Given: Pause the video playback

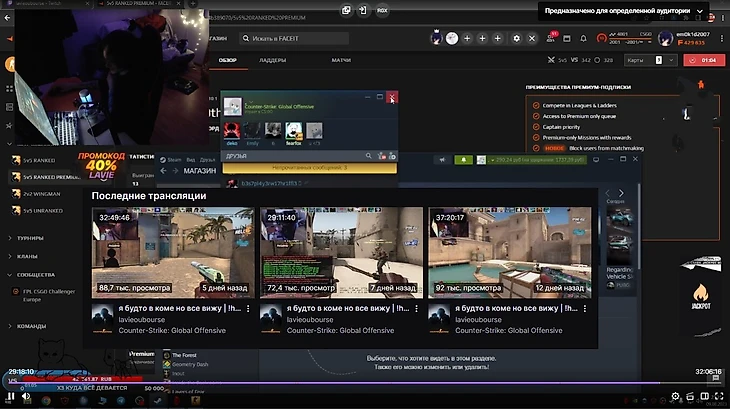Looking at the screenshot, I should 10,398.
